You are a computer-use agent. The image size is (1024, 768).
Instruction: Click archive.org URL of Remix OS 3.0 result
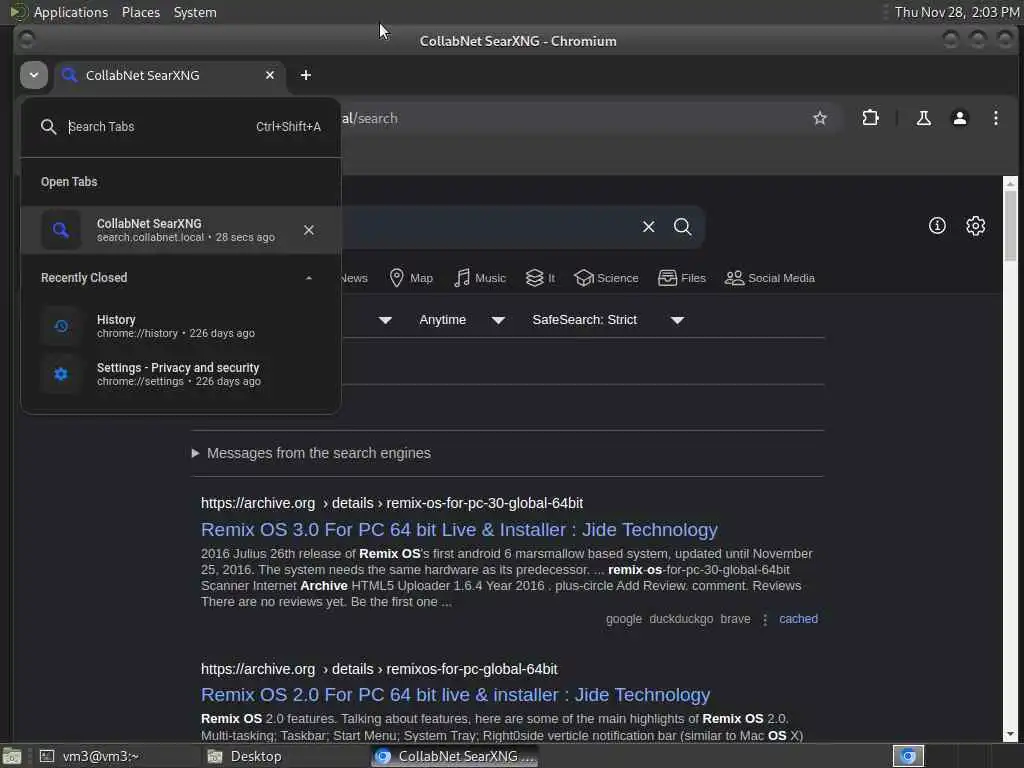tap(392, 504)
